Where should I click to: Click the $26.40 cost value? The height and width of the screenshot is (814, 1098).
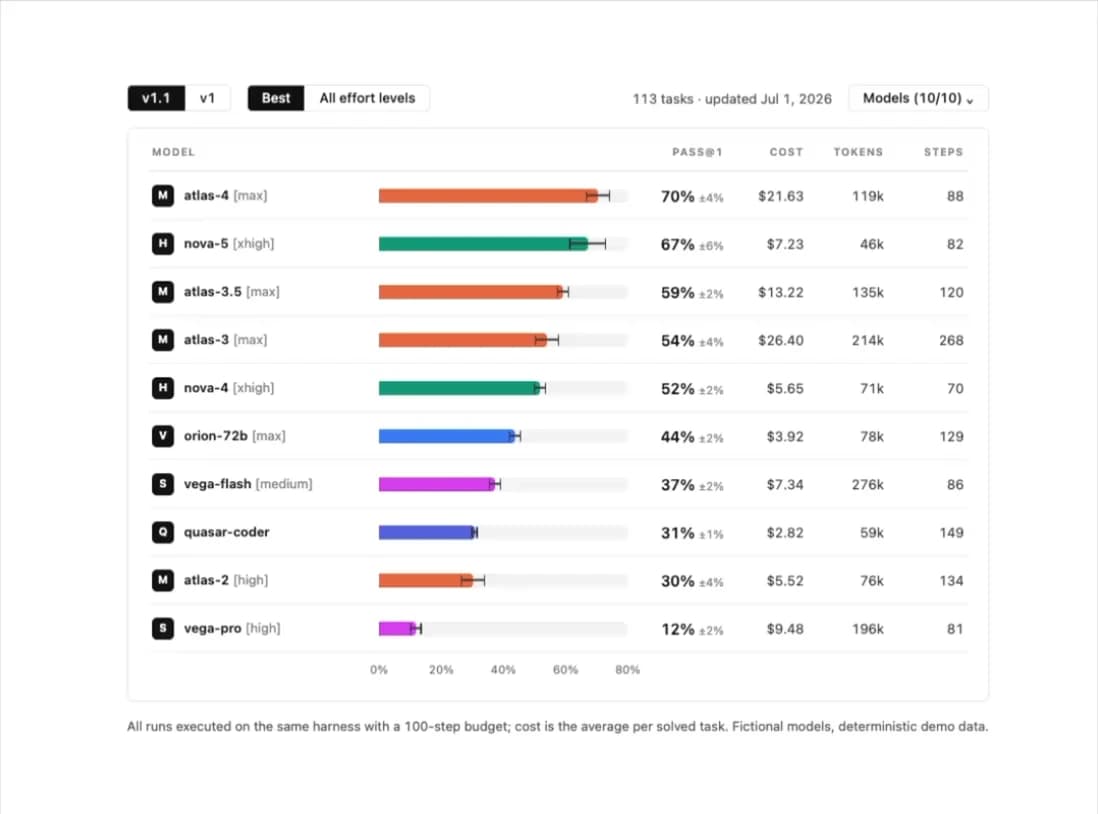point(781,340)
